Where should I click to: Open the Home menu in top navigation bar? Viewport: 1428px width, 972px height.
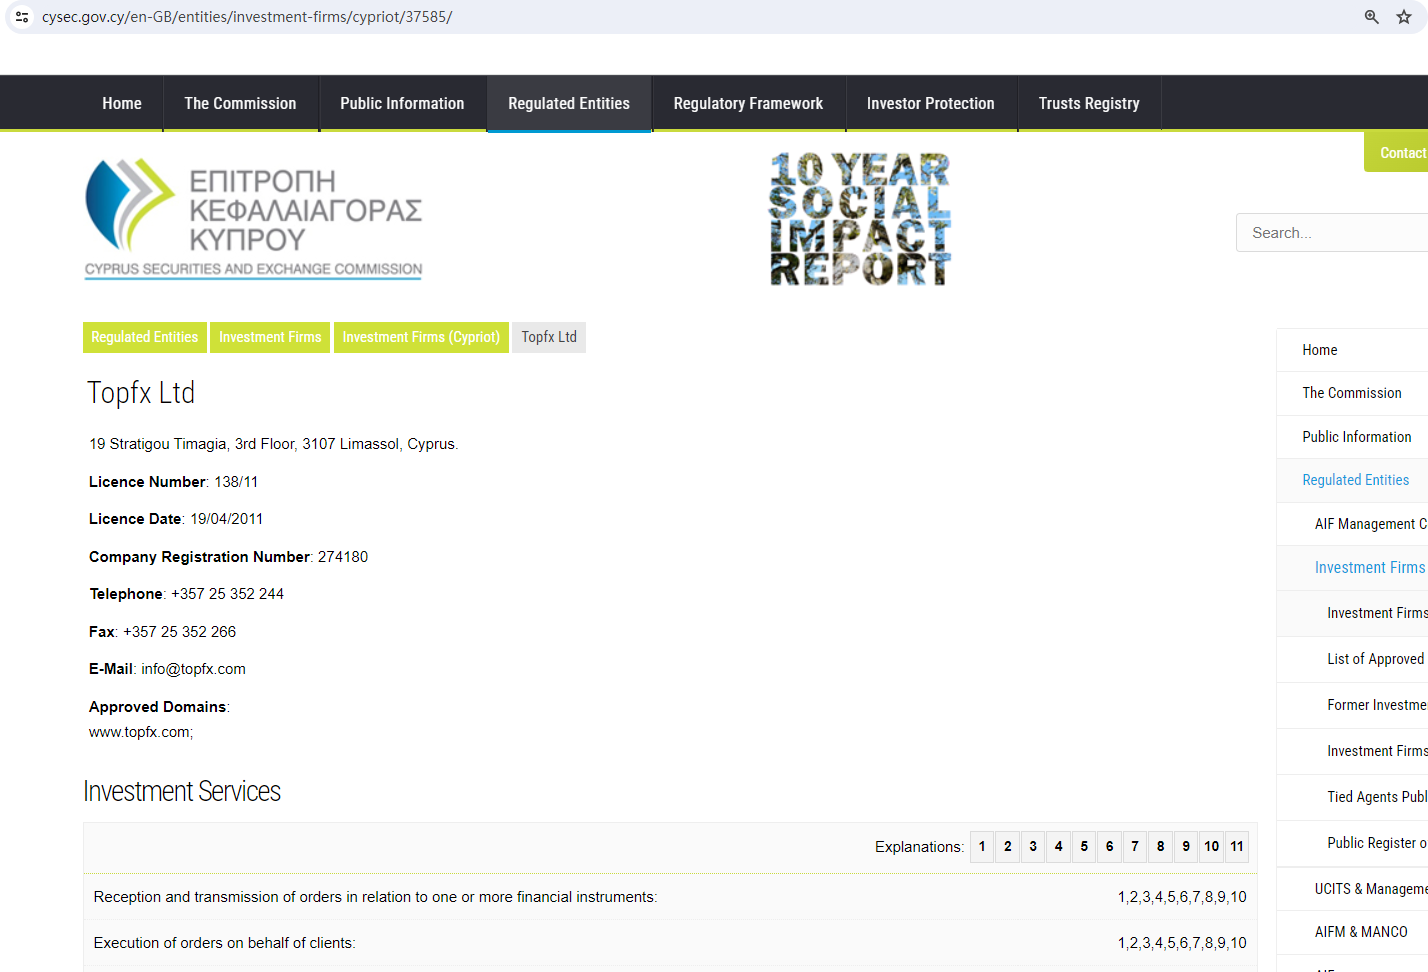click(122, 103)
